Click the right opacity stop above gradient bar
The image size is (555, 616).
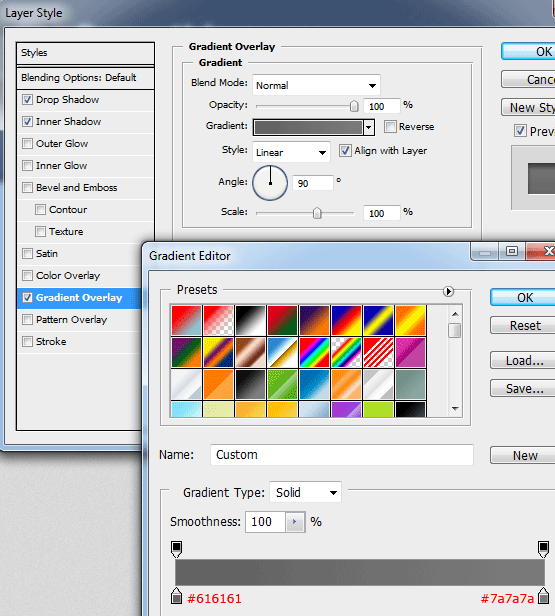click(x=544, y=549)
